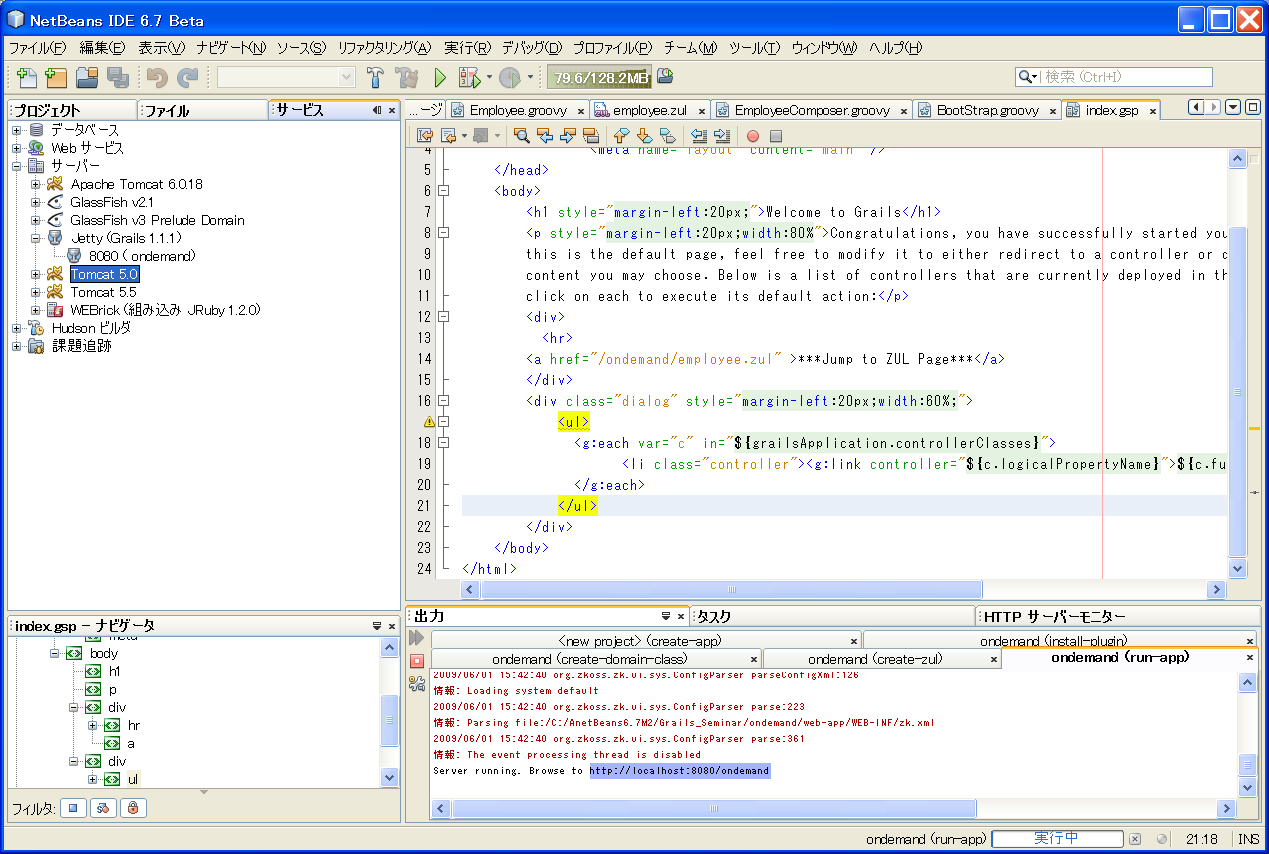Open the dropdown arrow beside Debug icon

[489, 77]
